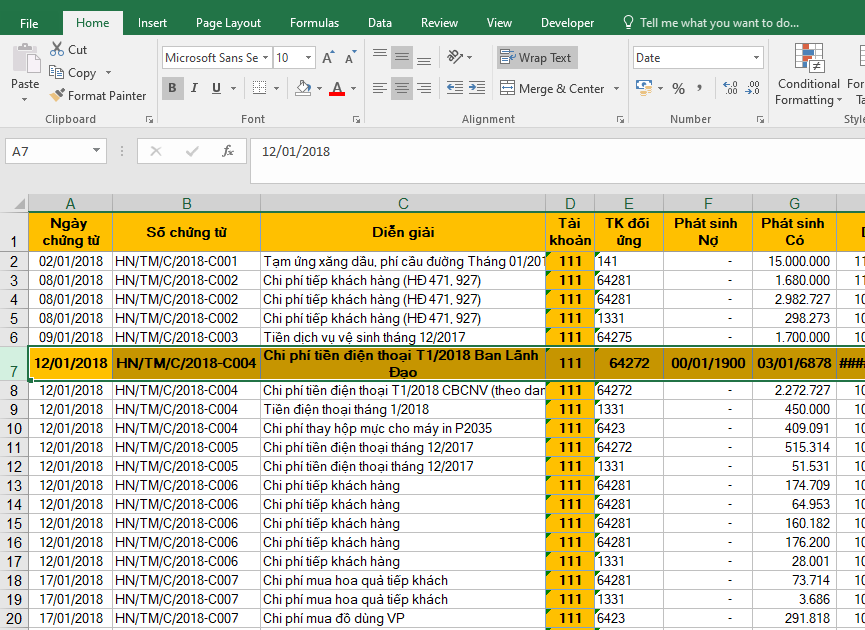Click the Insert Function fx icon
This screenshot has height=630, width=865.
tap(228, 151)
